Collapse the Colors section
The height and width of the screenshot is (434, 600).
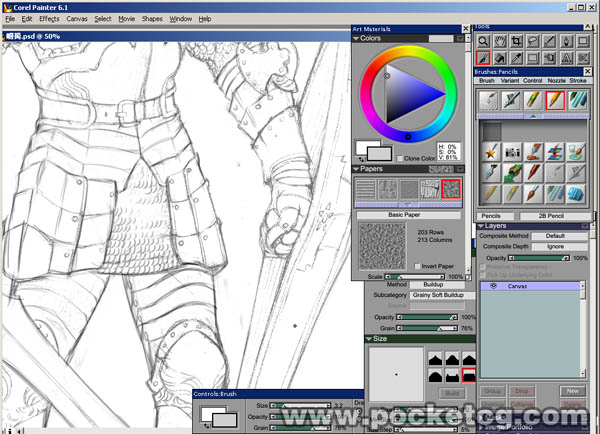(356, 38)
